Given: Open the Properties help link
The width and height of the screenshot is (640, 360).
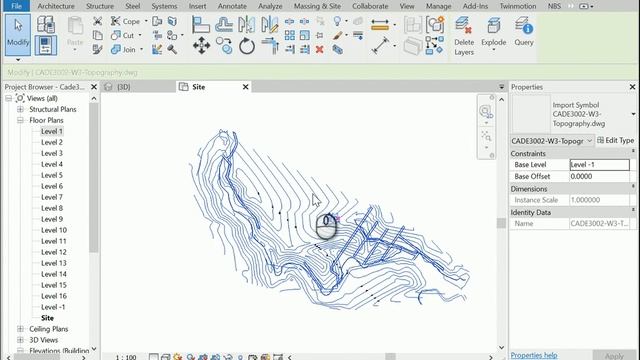Looking at the screenshot, I should point(533,355).
